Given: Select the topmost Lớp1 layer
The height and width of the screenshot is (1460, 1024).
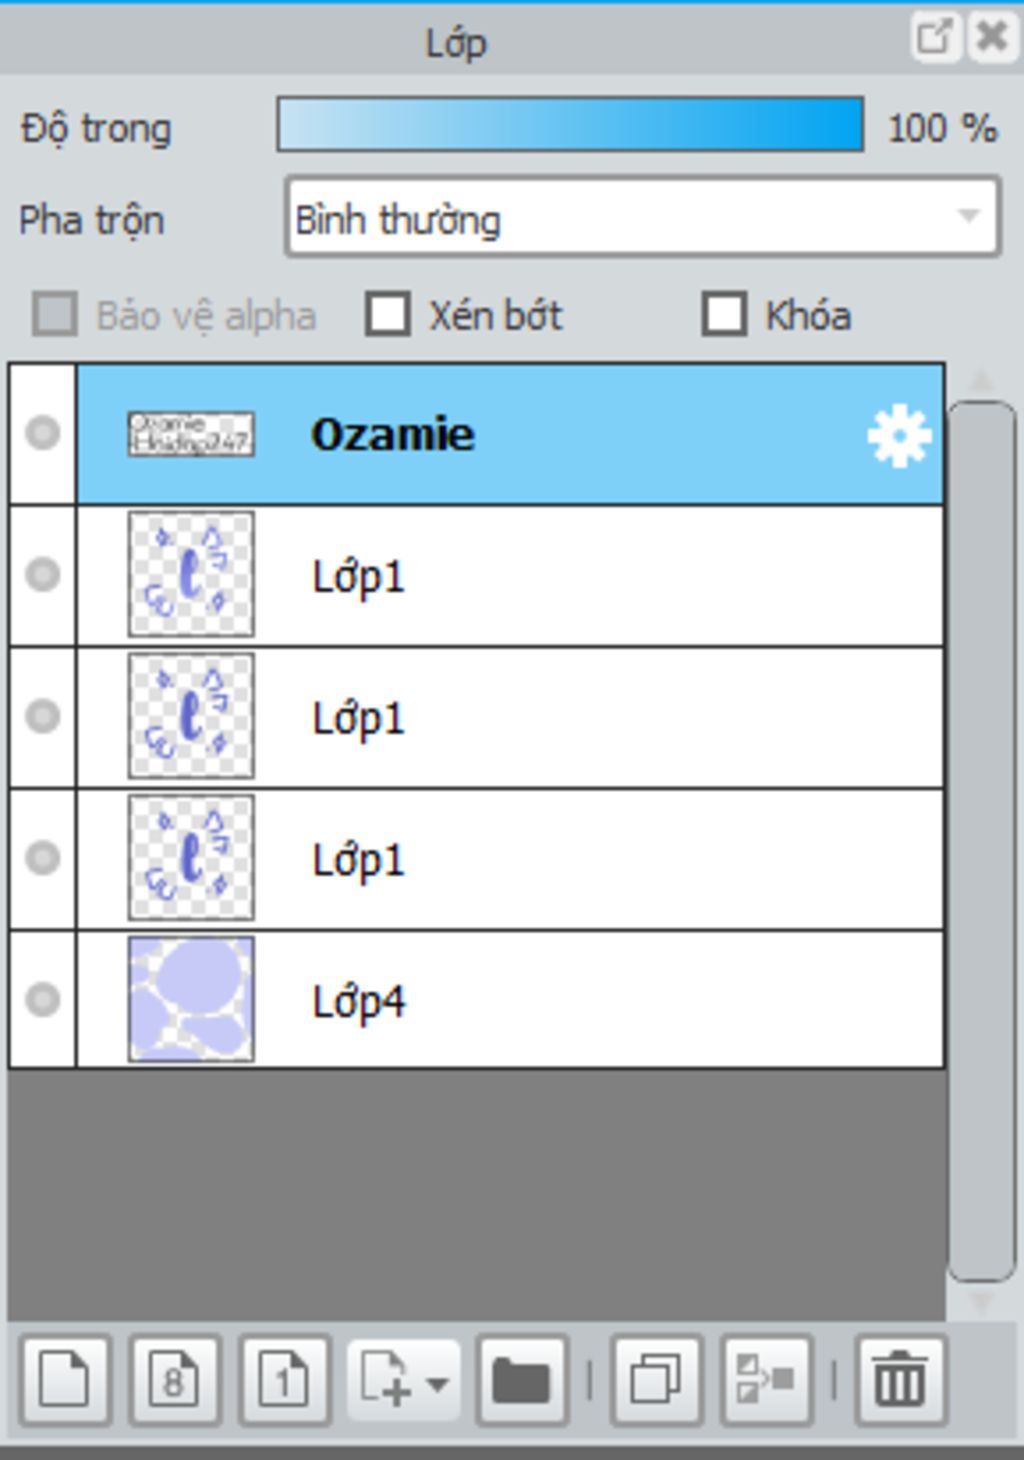Looking at the screenshot, I should [x=510, y=575].
